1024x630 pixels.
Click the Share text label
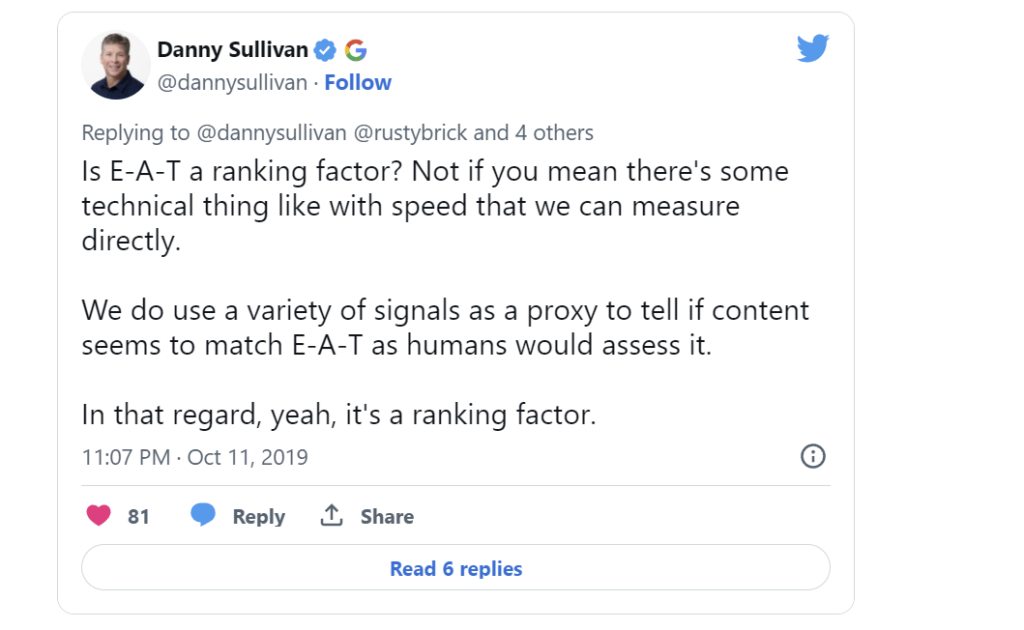pos(387,517)
